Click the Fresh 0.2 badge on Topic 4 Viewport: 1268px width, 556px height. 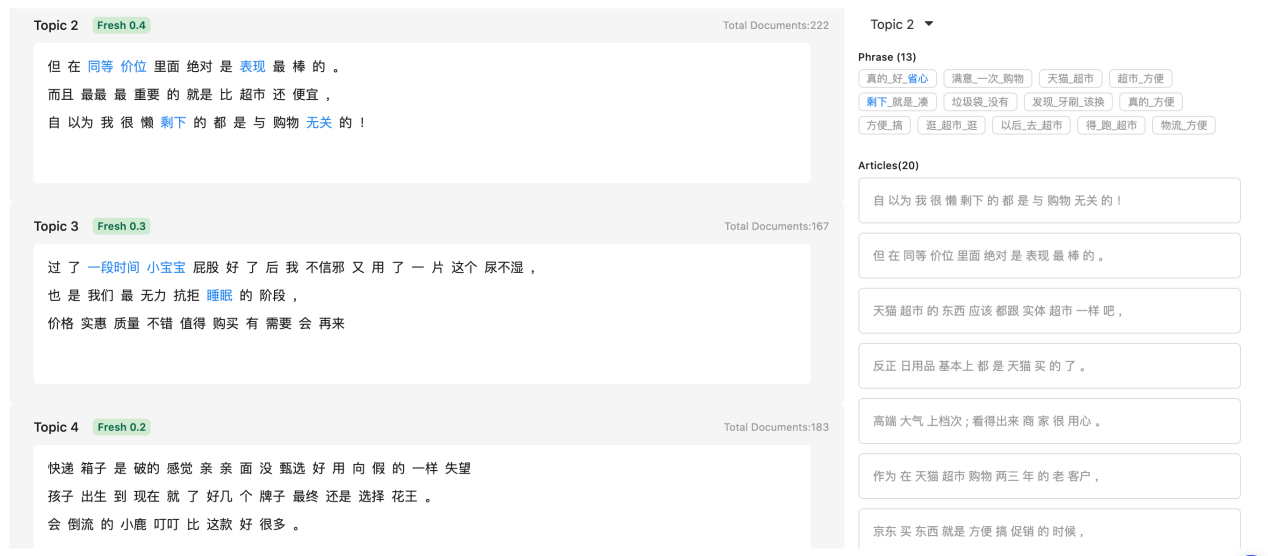click(x=121, y=427)
